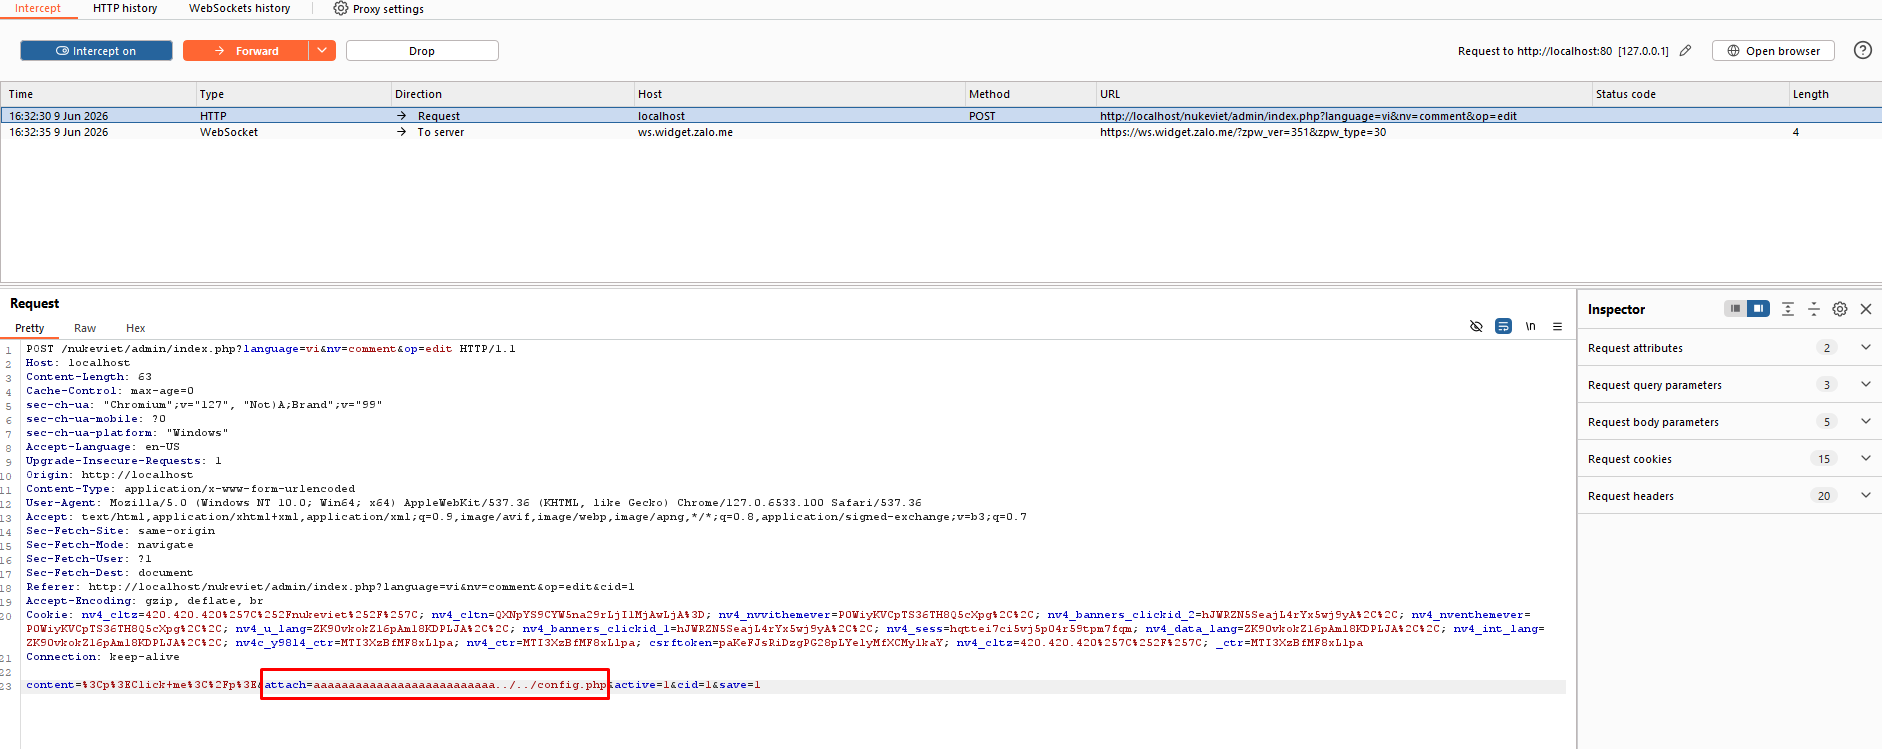Switch to the HTTP history tab
Screen dimensions: 1882x749
click(125, 8)
